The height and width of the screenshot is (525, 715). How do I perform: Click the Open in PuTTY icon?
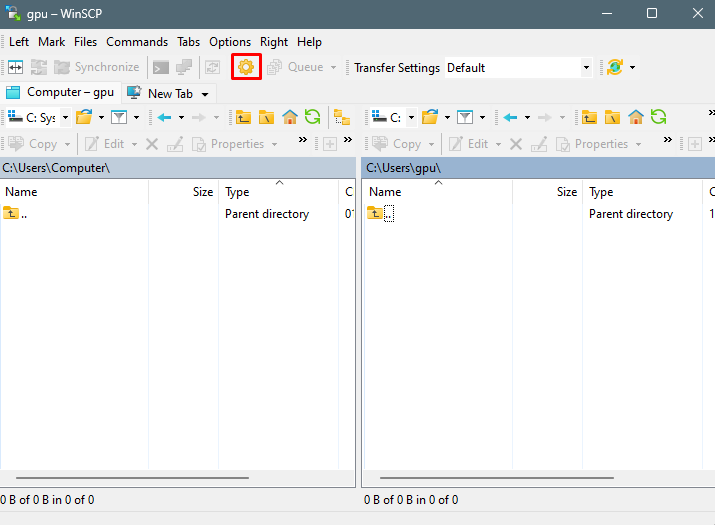[x=184, y=67]
